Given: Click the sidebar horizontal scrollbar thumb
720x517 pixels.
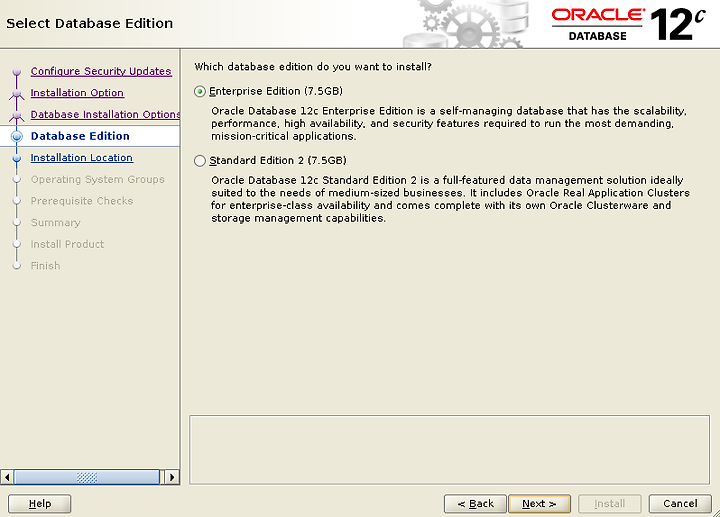Looking at the screenshot, I should [87, 477].
